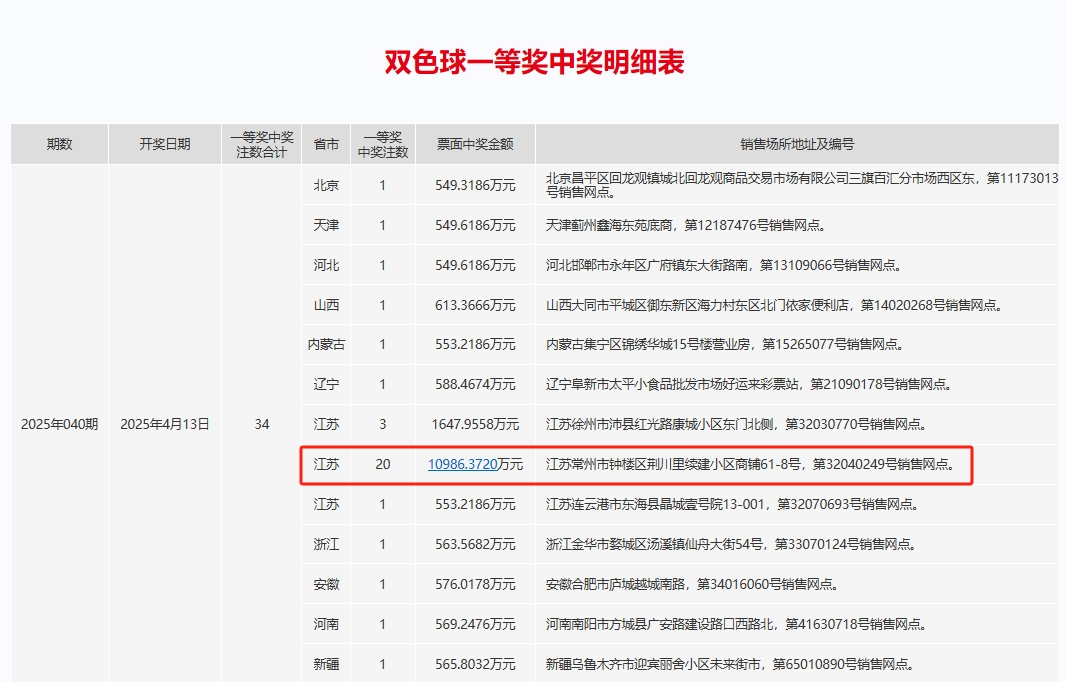Click the 天津 province cell
Viewport: 1065px width, 682px height.
326,225
